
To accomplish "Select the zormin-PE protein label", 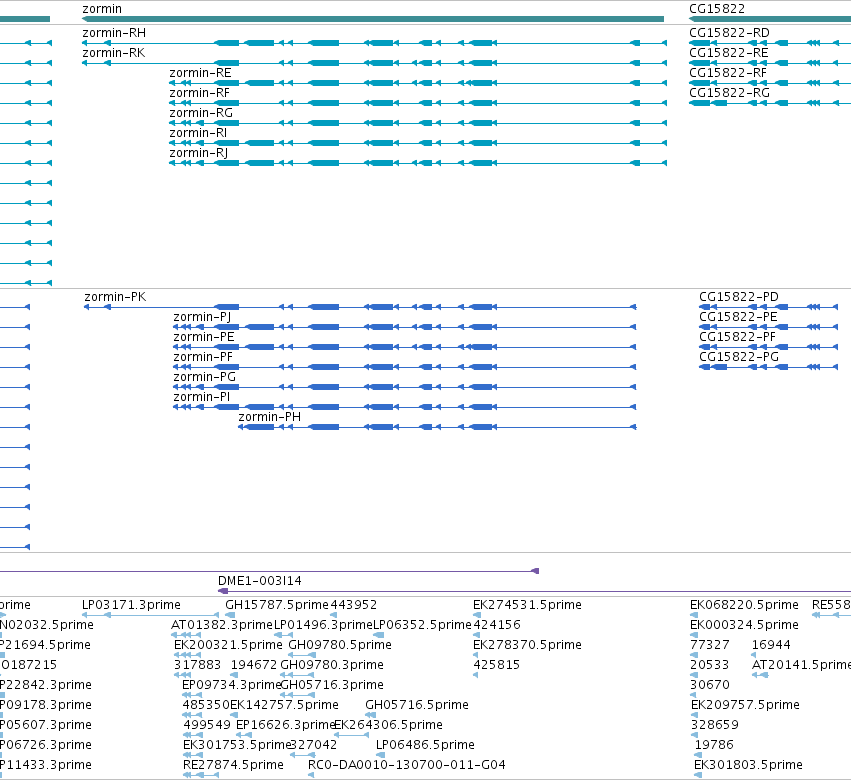I will pos(204,338).
